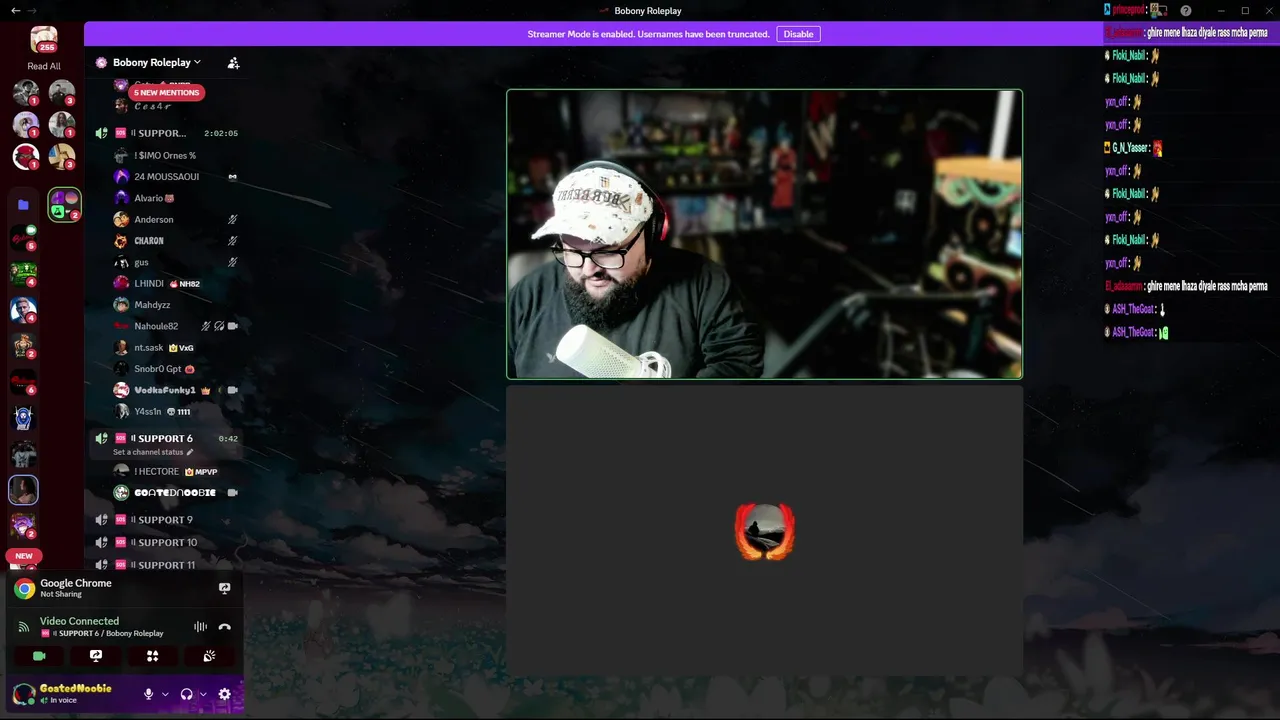Open the red server icon with badge 6
Screen dimensions: 1280x720
click(x=23, y=382)
